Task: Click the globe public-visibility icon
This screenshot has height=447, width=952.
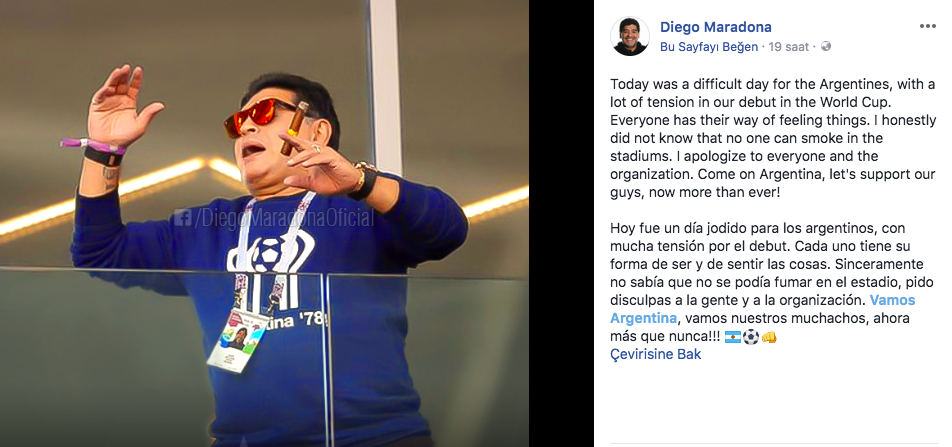Action: click(x=825, y=46)
